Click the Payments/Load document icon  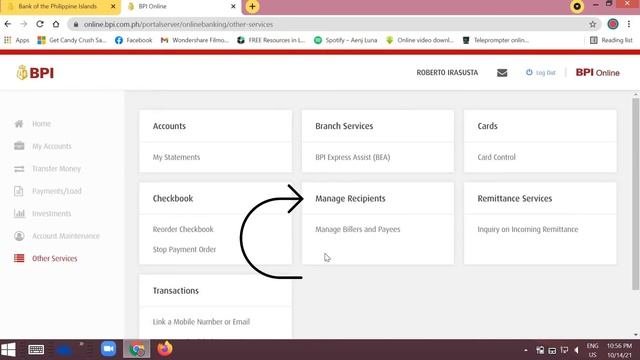coord(19,191)
